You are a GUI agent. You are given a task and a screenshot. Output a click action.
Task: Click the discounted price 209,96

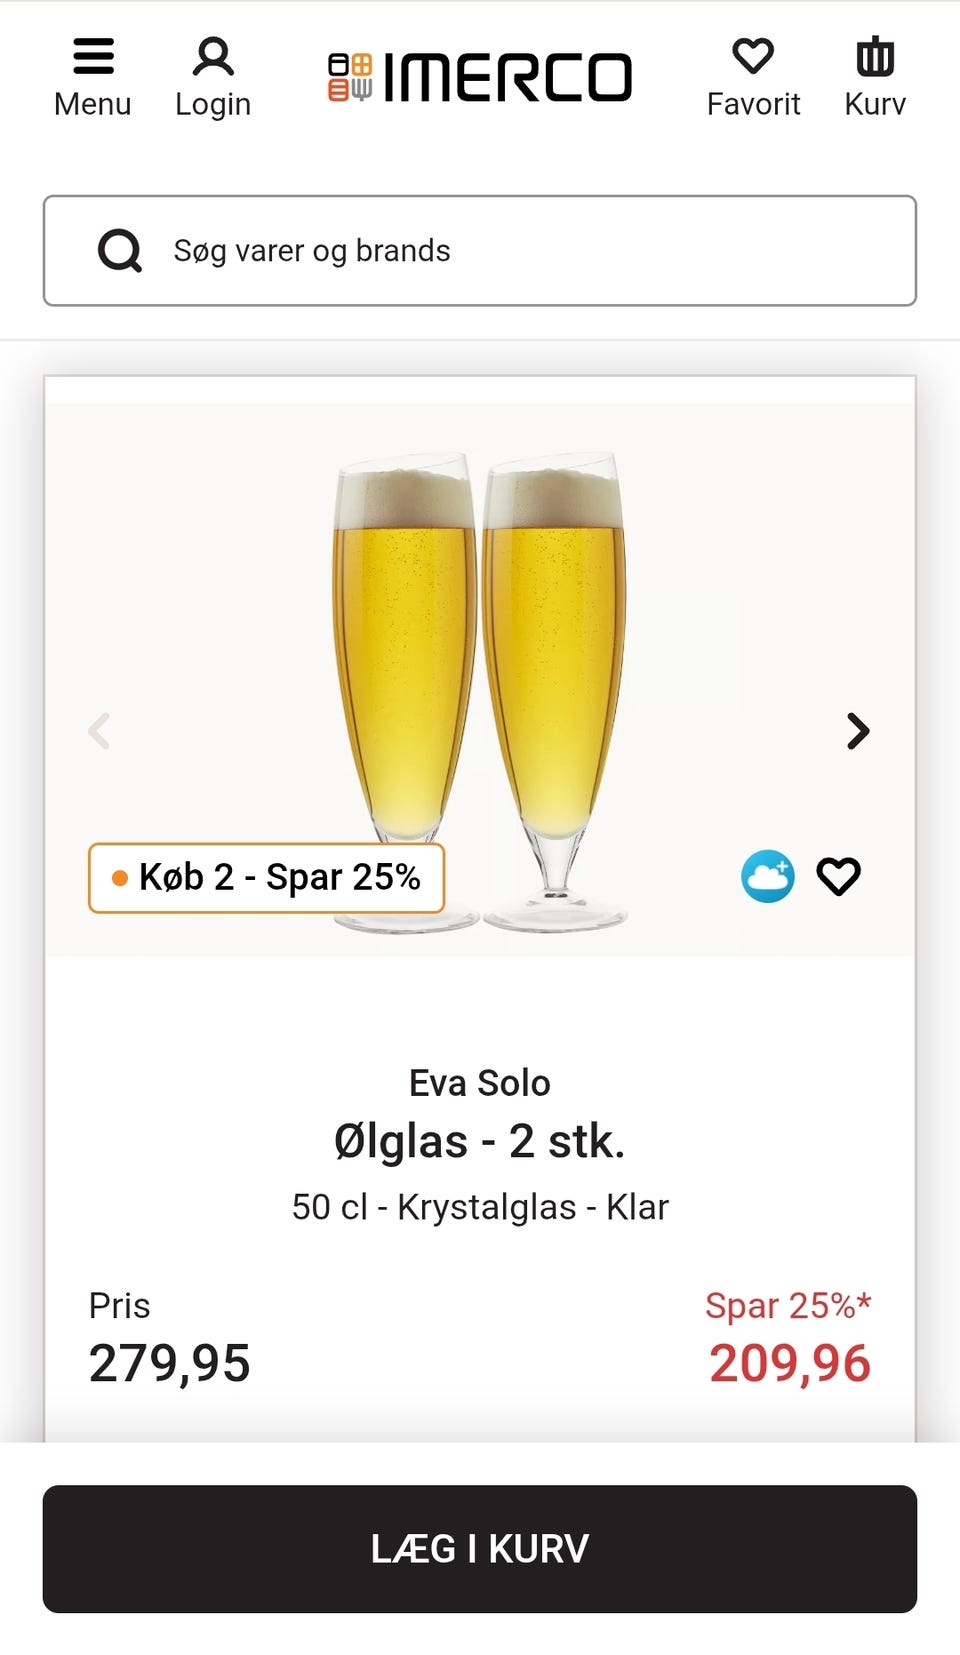[x=790, y=1363]
